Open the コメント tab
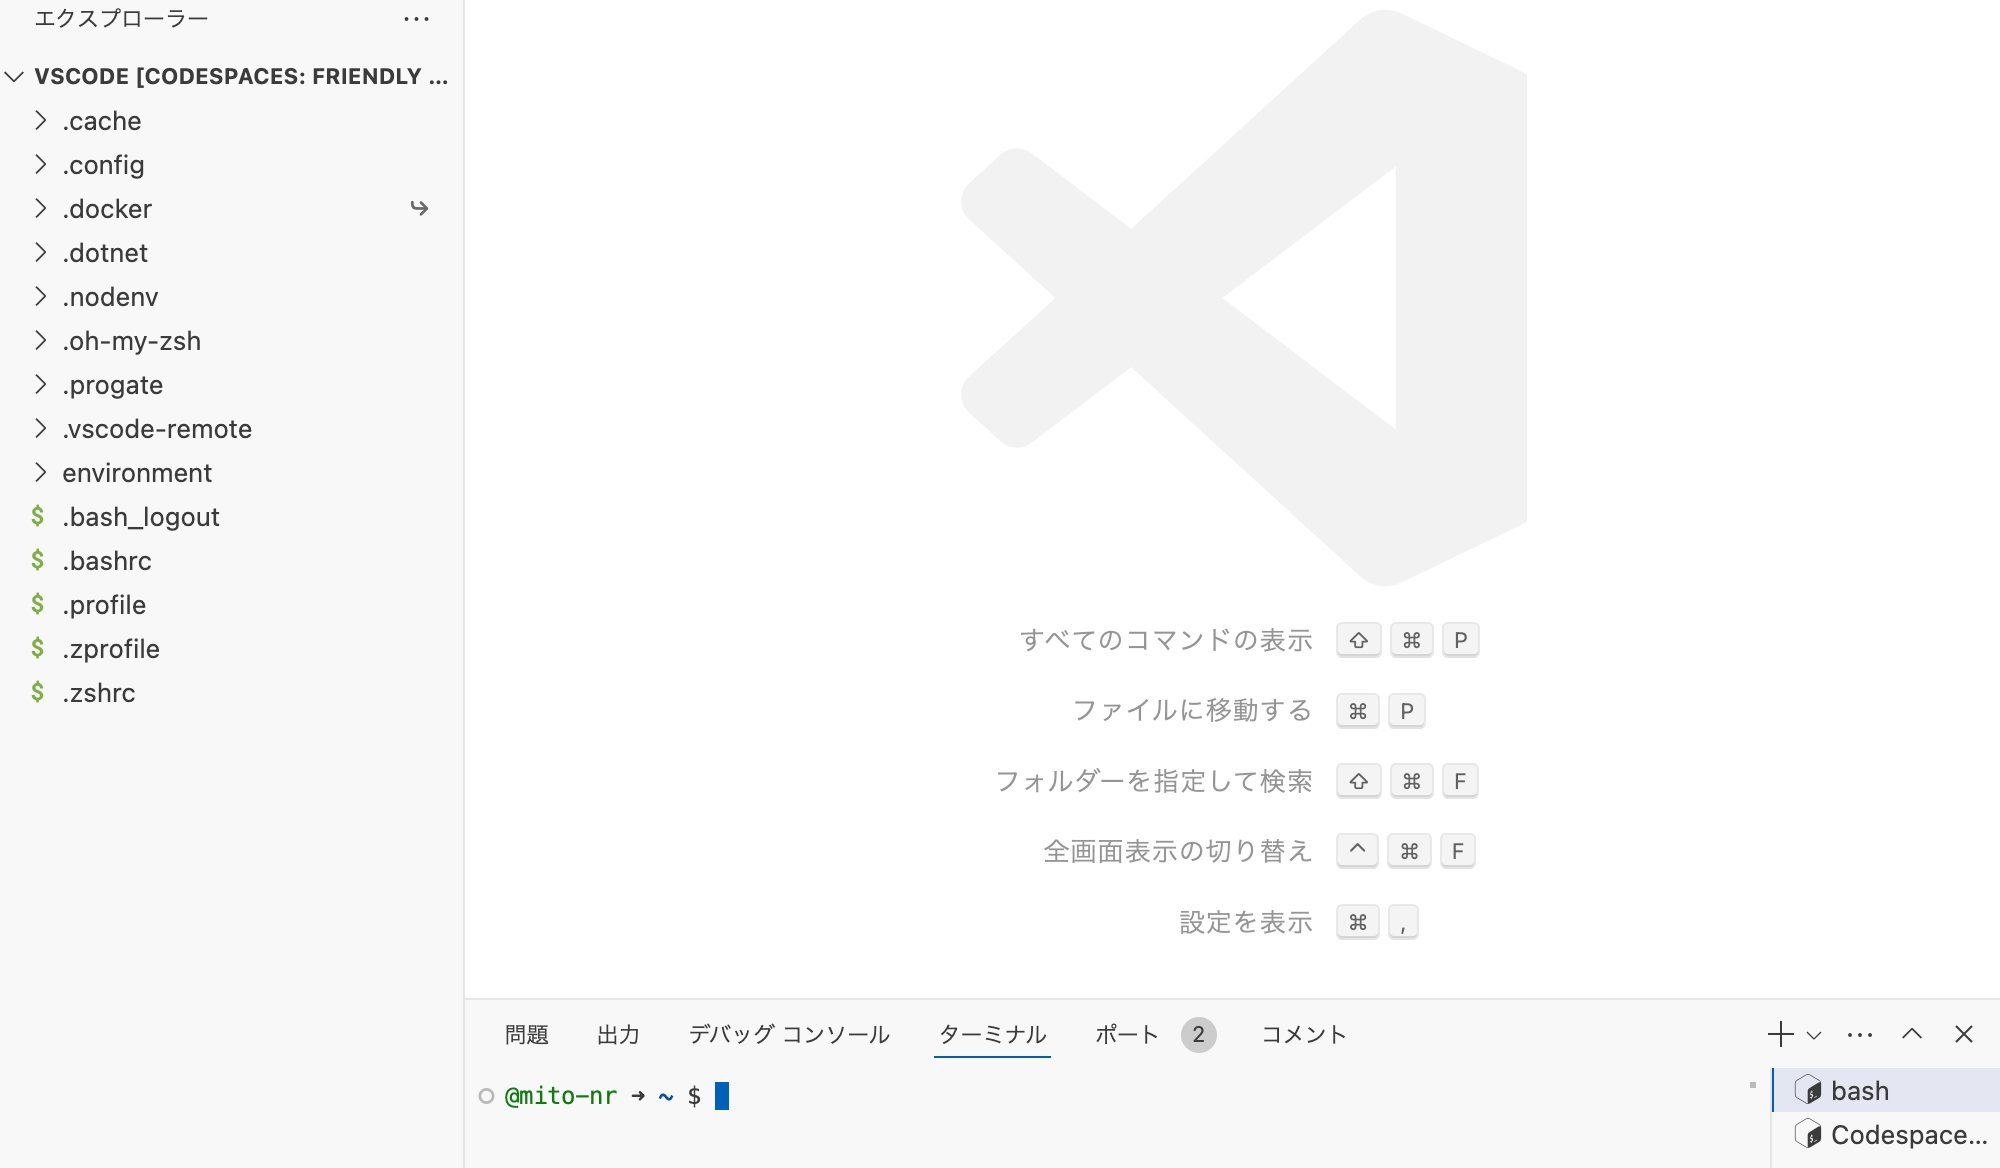The width and height of the screenshot is (2000, 1168). pos(1304,1034)
